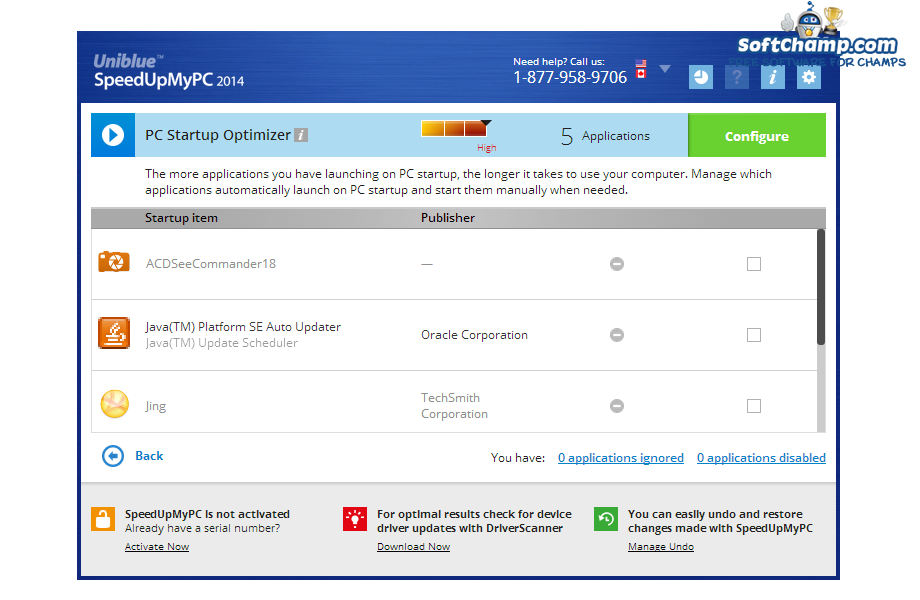Click the 1-877-958-9706 phone number
Image resolution: width=920 pixels, height=600 pixels.
point(570,77)
